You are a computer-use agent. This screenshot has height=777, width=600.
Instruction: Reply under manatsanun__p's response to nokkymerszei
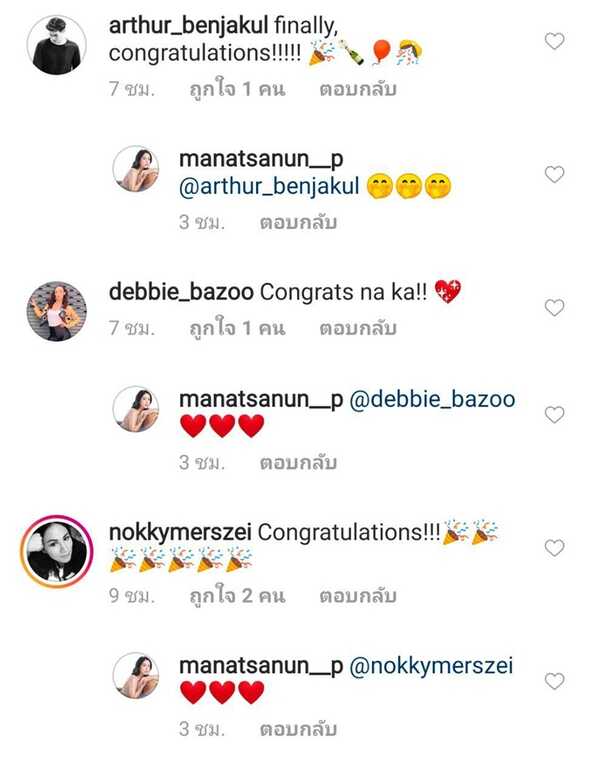(x=298, y=730)
